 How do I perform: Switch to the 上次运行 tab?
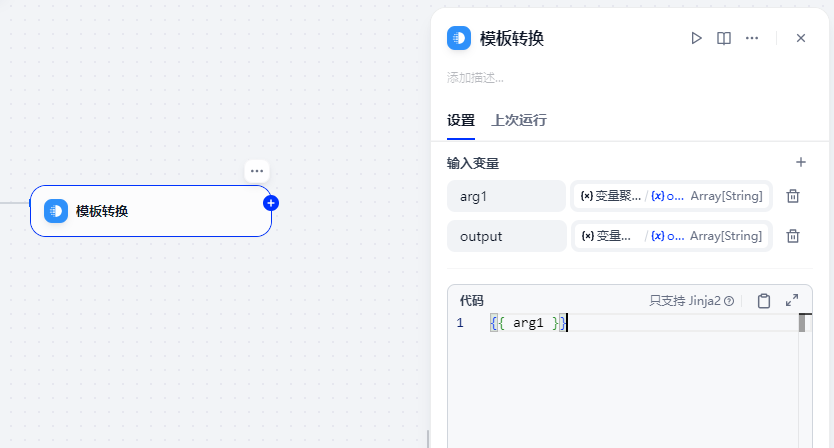(519, 120)
